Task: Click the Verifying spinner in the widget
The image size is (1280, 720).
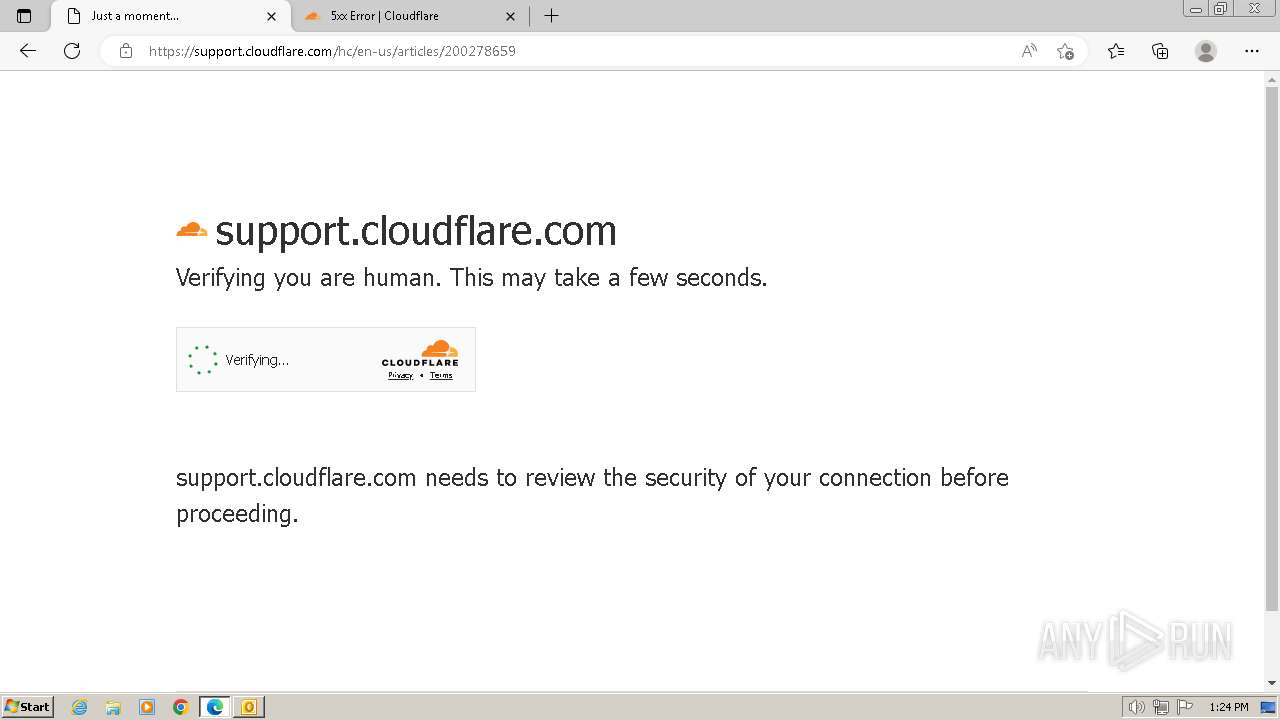Action: (203, 360)
